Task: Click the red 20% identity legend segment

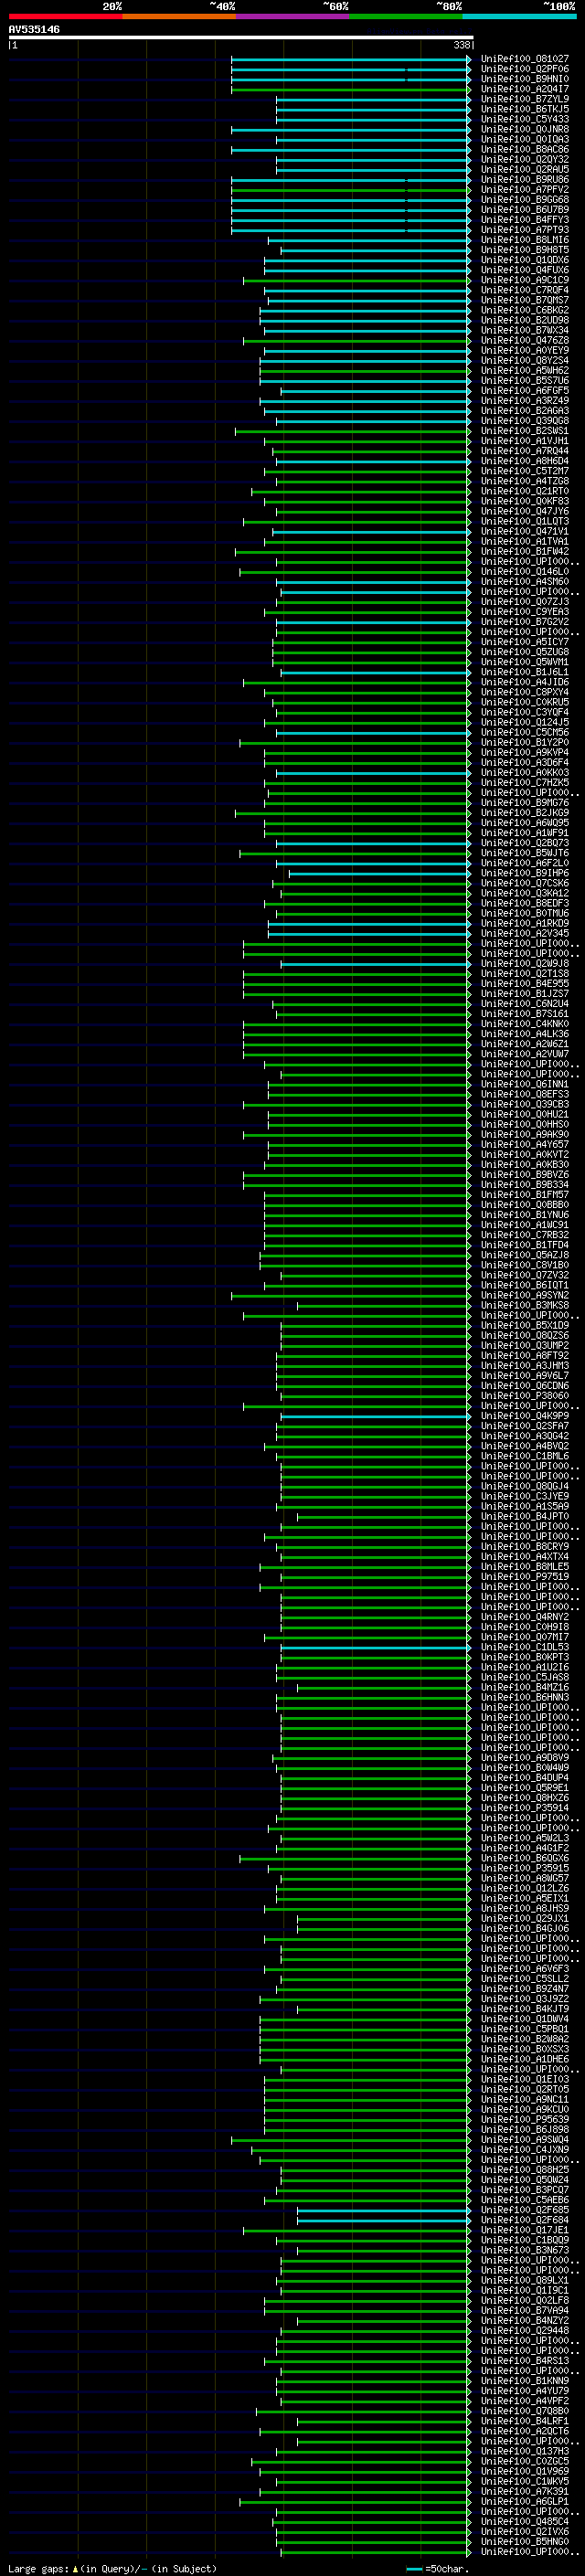Action: tap(65, 16)
